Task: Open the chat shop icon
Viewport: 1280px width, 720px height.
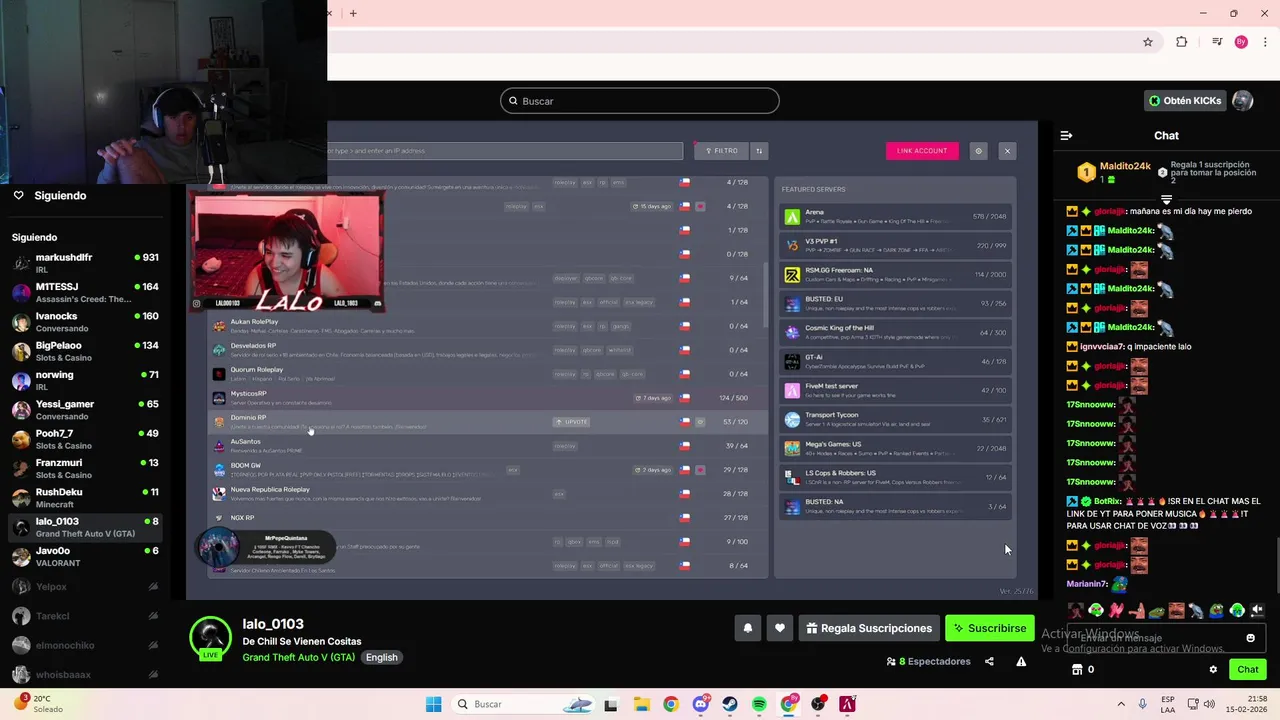Action: tap(1077, 670)
